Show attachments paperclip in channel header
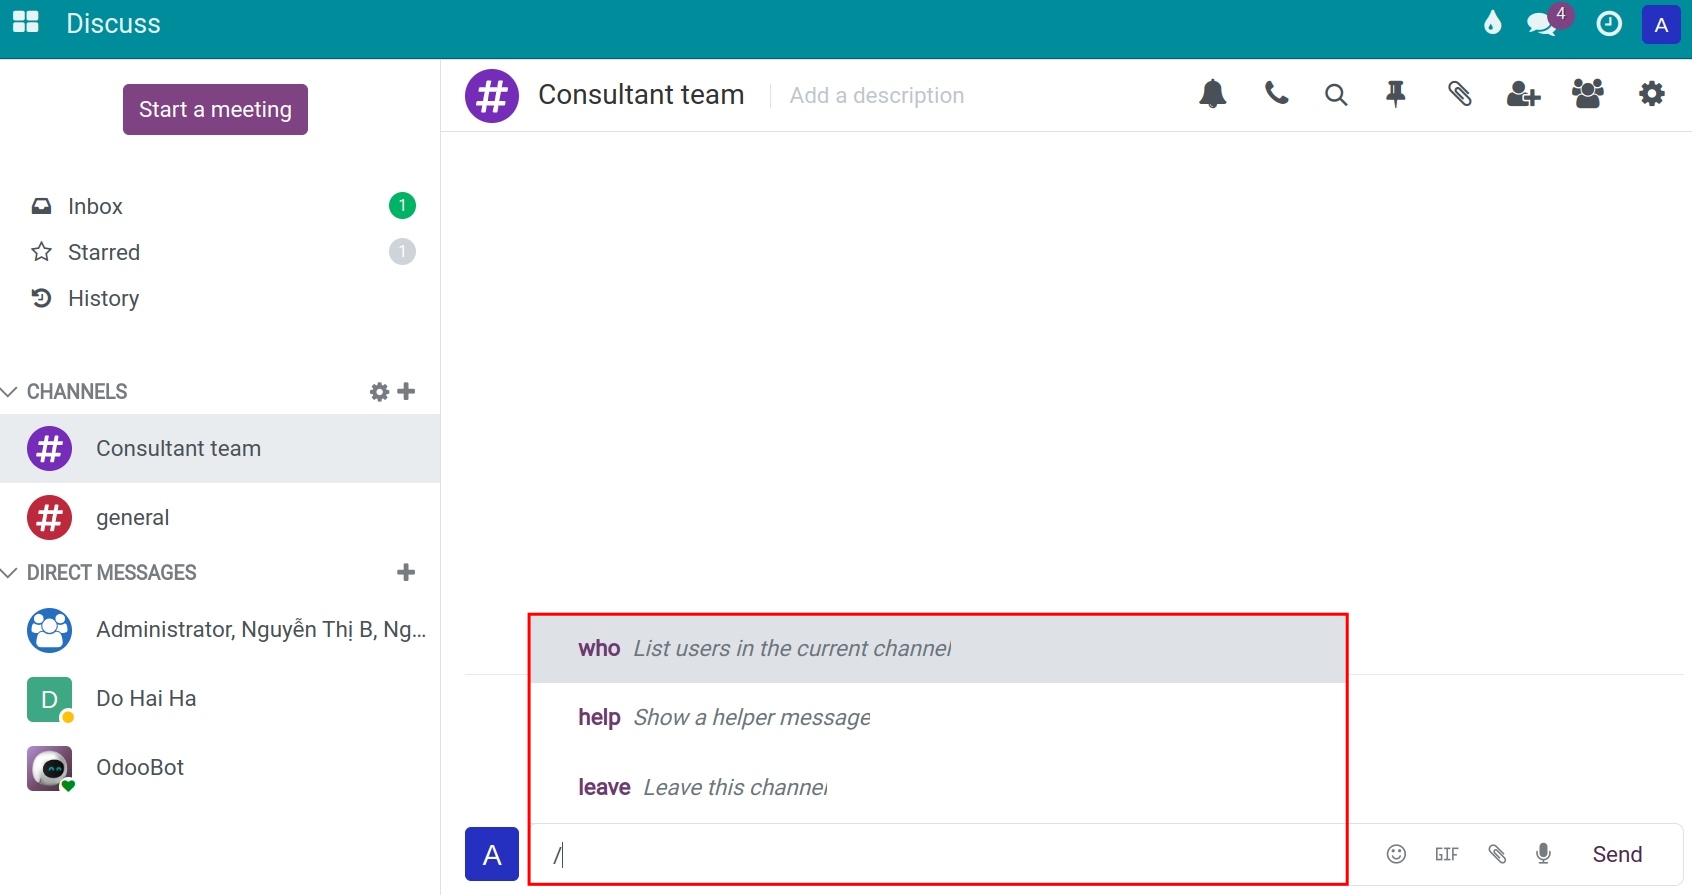Viewport: 1692px width, 895px height. pyautogui.click(x=1460, y=94)
